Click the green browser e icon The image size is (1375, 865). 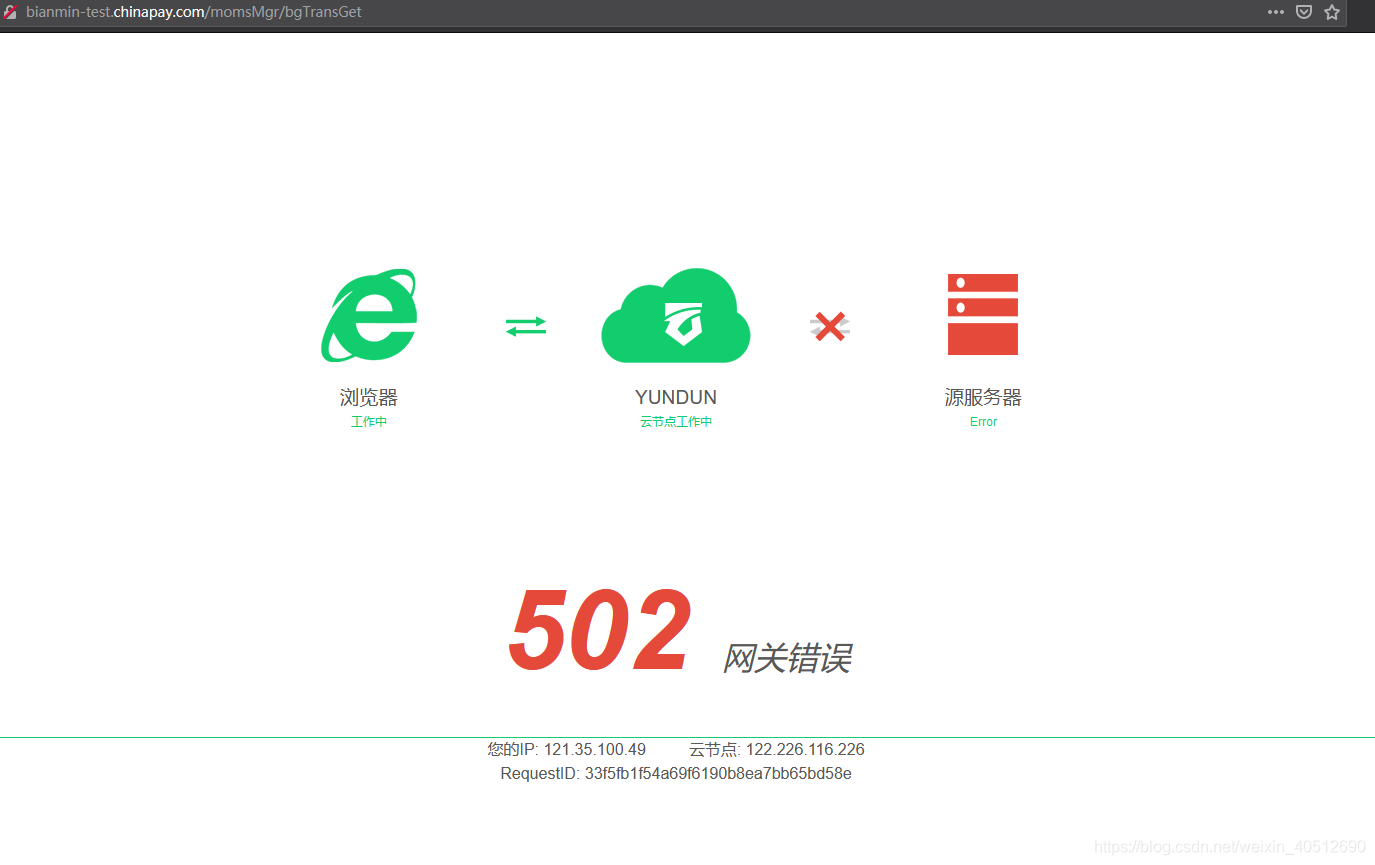(369, 315)
